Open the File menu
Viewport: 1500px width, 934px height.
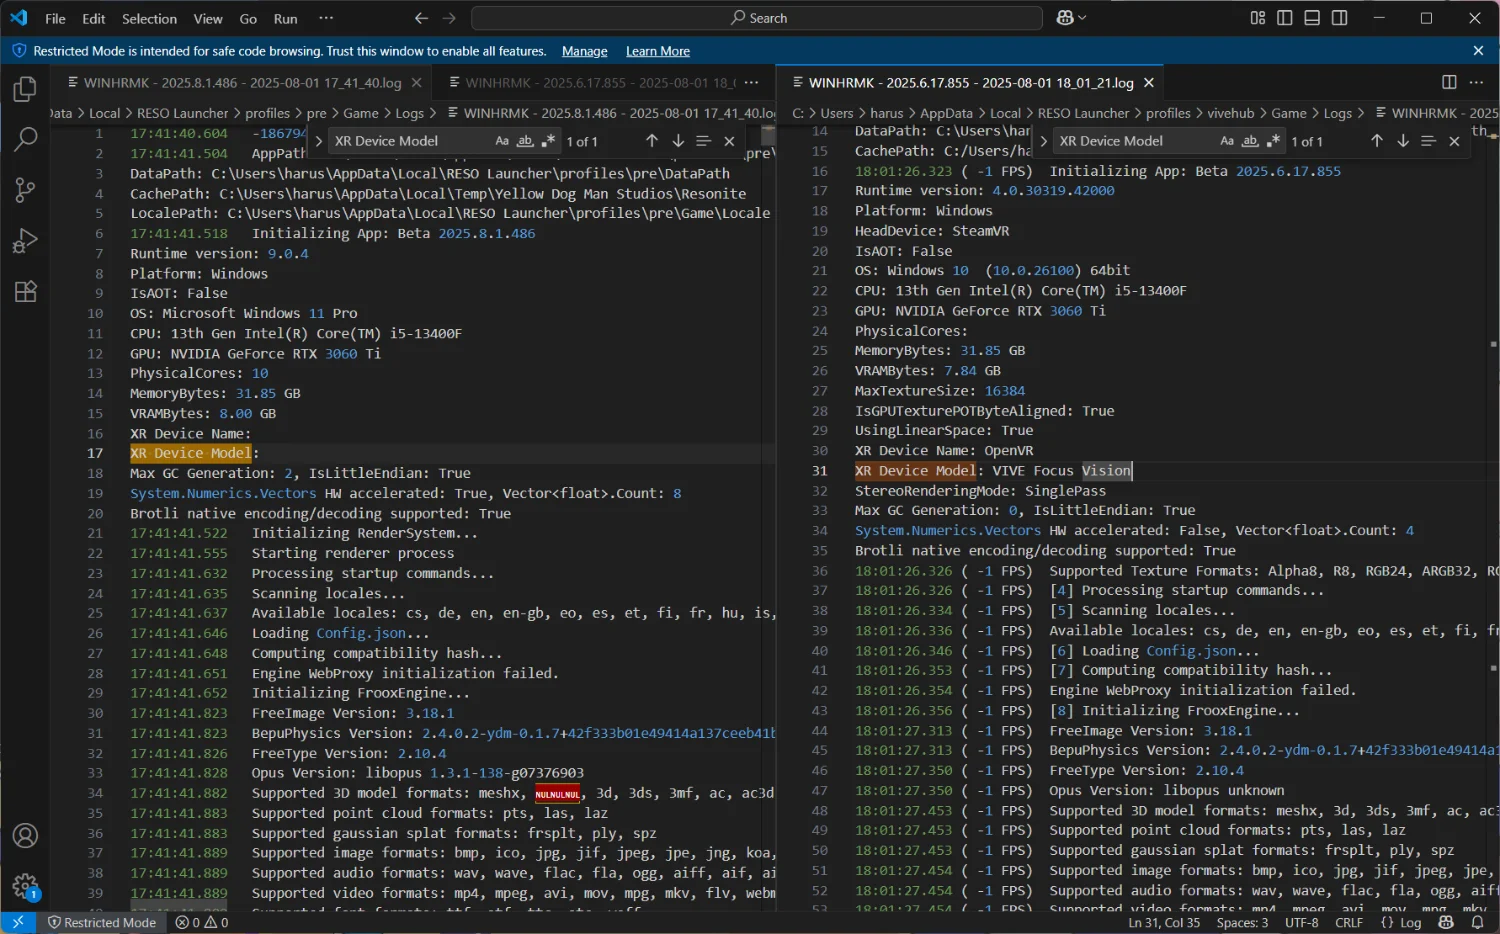[x=56, y=18]
